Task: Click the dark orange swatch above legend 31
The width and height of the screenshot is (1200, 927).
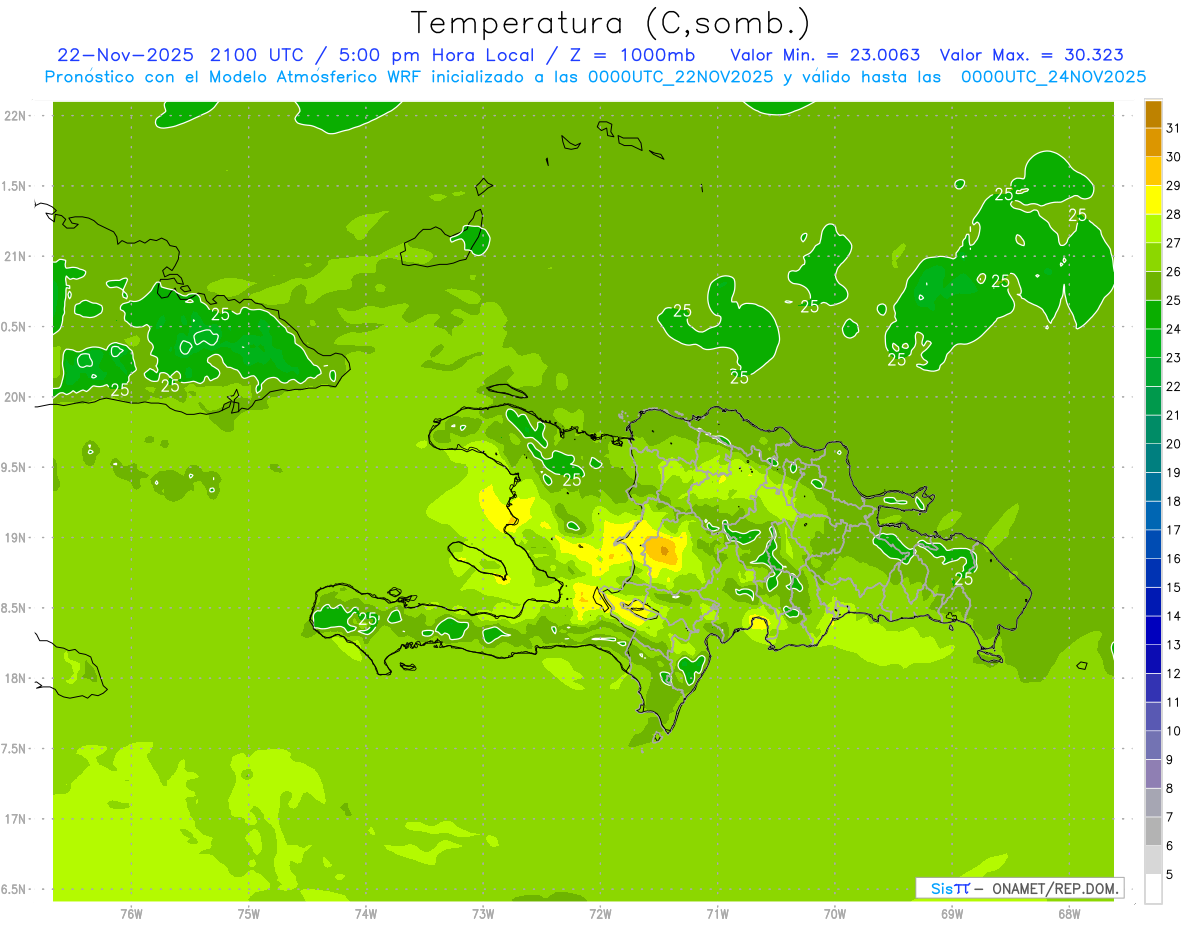Action: (1153, 114)
